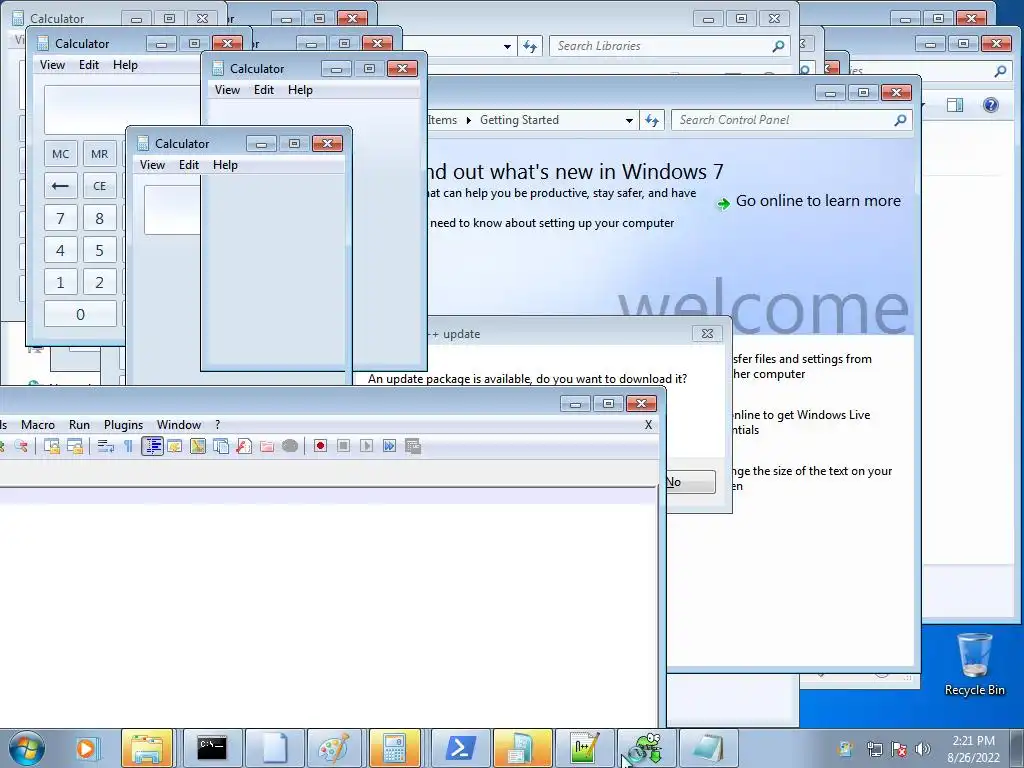Open Edit menu in the frontmost Calculator window
This screenshot has height=768, width=1024.
(x=189, y=165)
